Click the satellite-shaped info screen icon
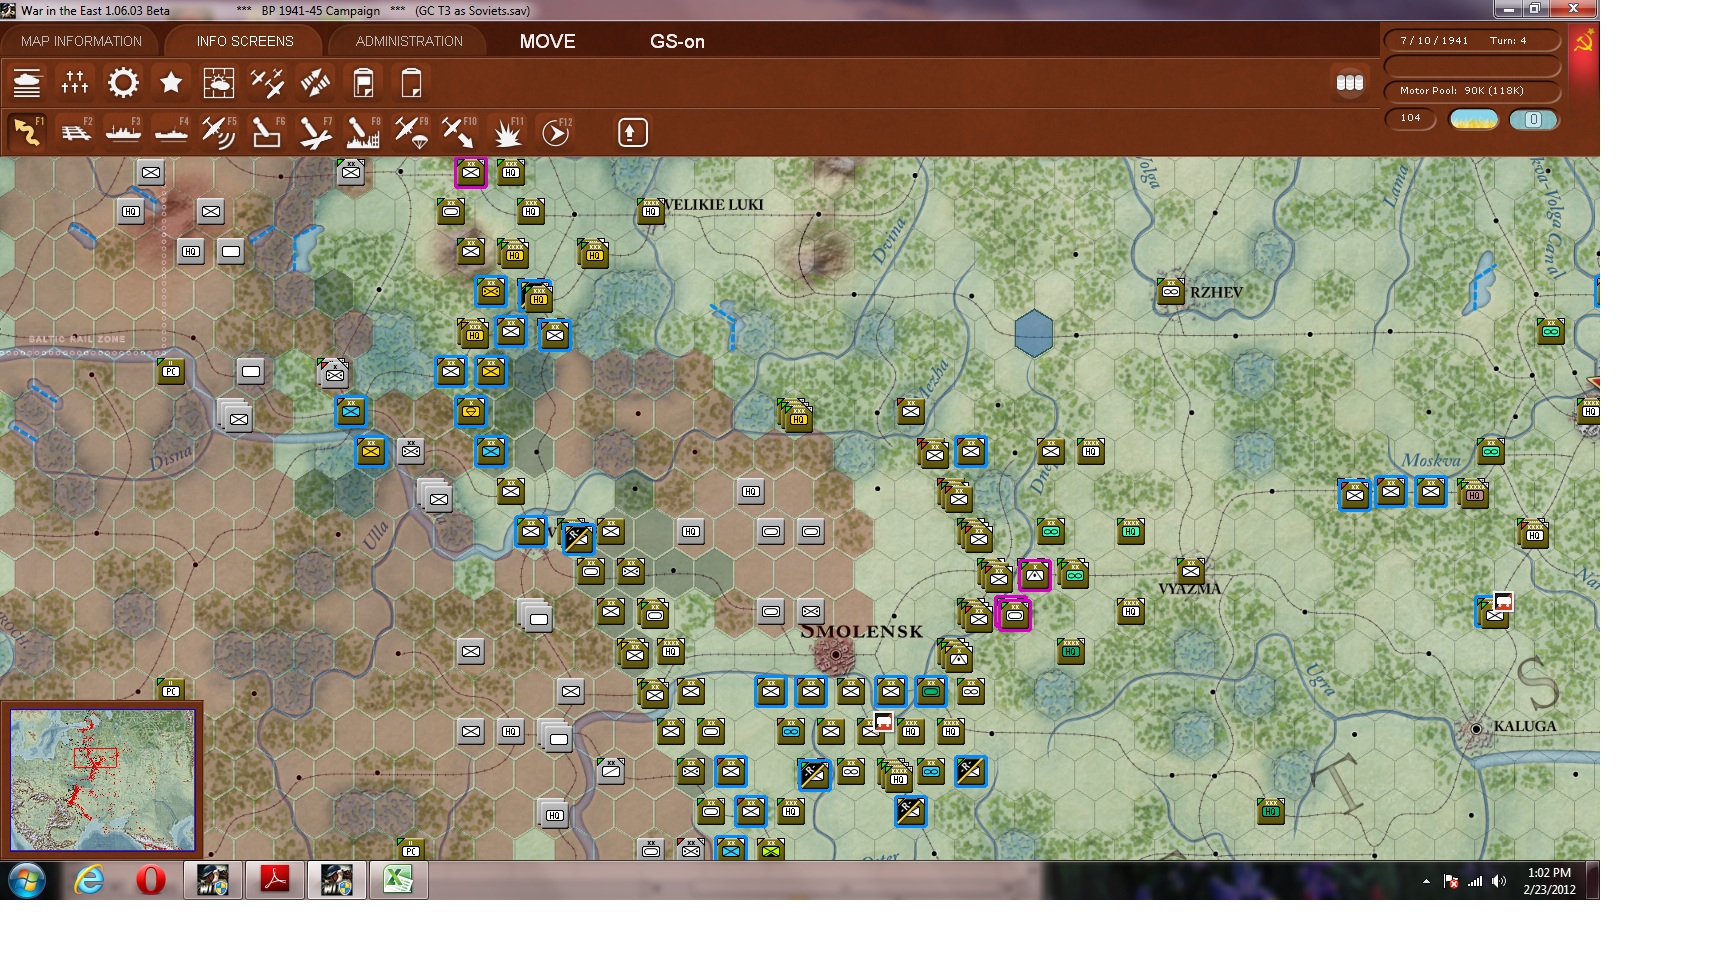The width and height of the screenshot is (1710, 964). click(x=315, y=83)
